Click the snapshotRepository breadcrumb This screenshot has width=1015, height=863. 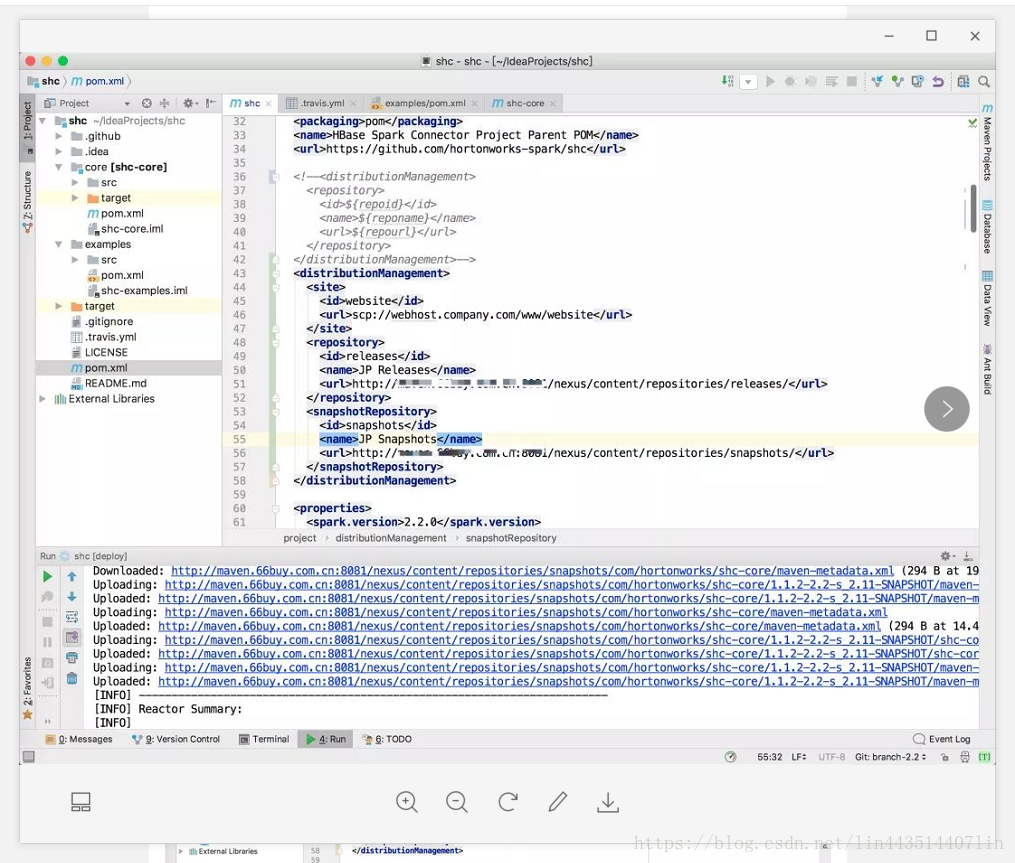[x=511, y=538]
